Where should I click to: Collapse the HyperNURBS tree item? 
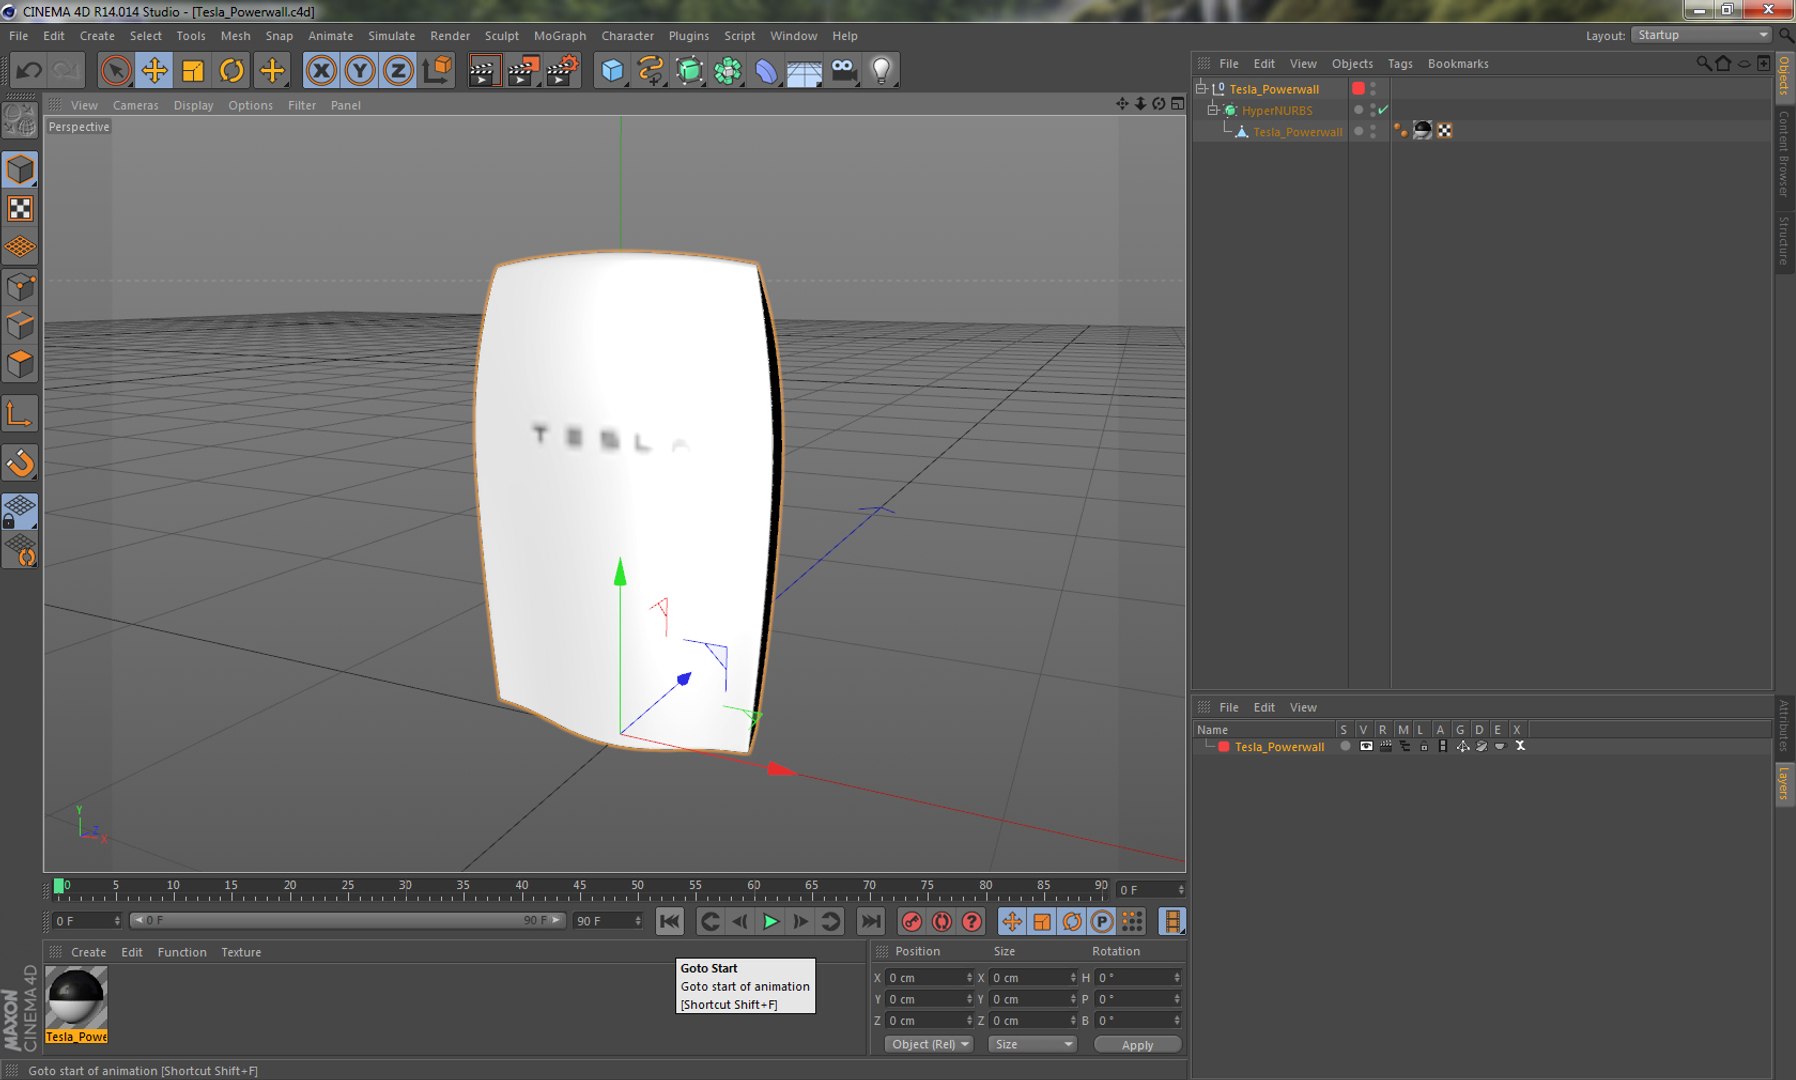click(x=1212, y=110)
